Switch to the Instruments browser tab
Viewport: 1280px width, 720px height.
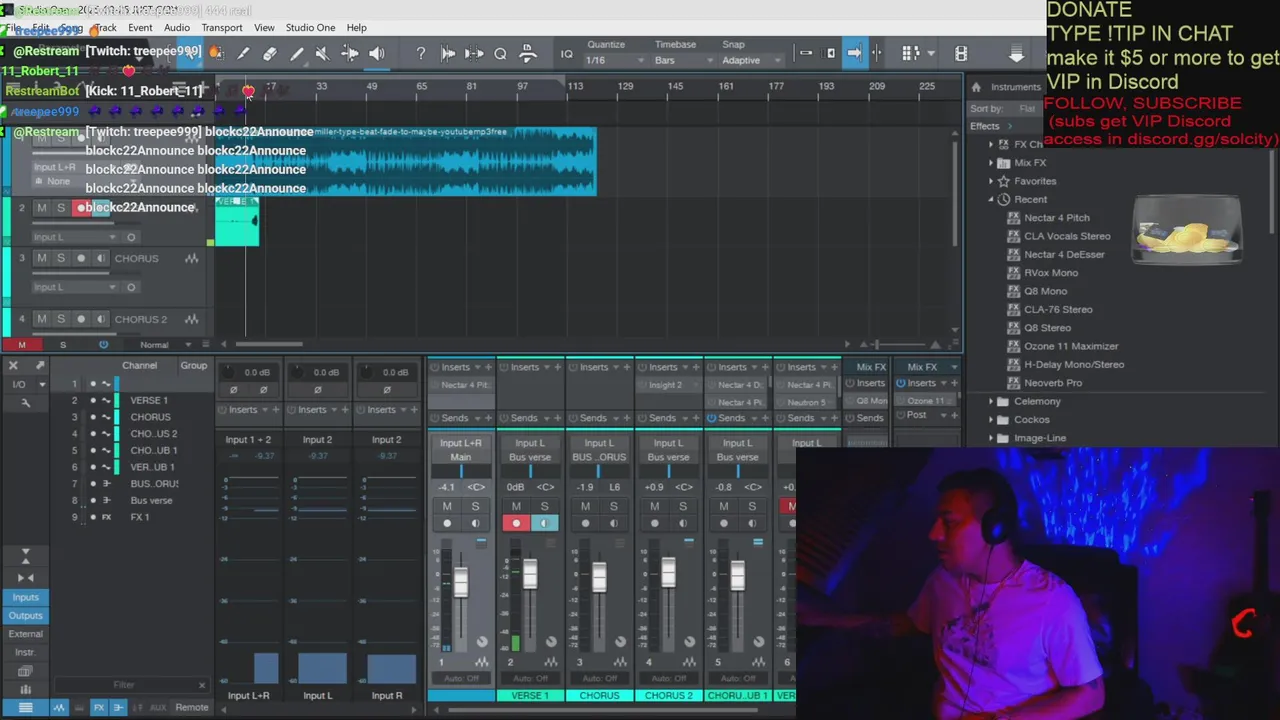(x=1016, y=87)
